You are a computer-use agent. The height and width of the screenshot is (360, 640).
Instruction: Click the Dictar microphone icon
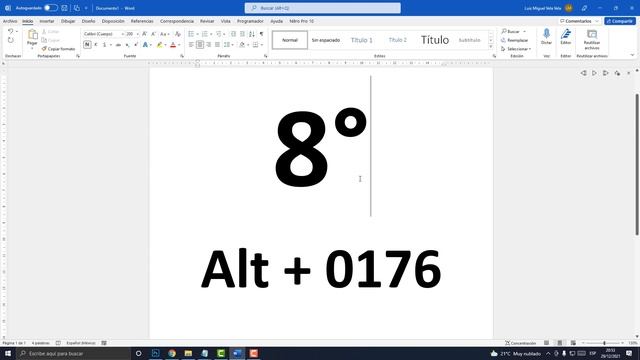547,33
